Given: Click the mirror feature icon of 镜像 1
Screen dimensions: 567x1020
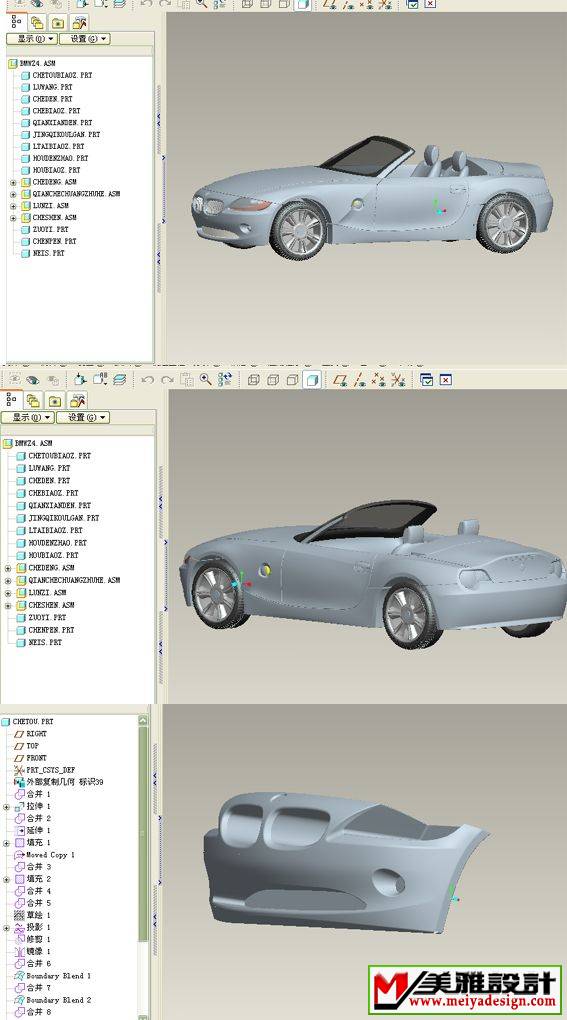Looking at the screenshot, I should click(19, 951).
